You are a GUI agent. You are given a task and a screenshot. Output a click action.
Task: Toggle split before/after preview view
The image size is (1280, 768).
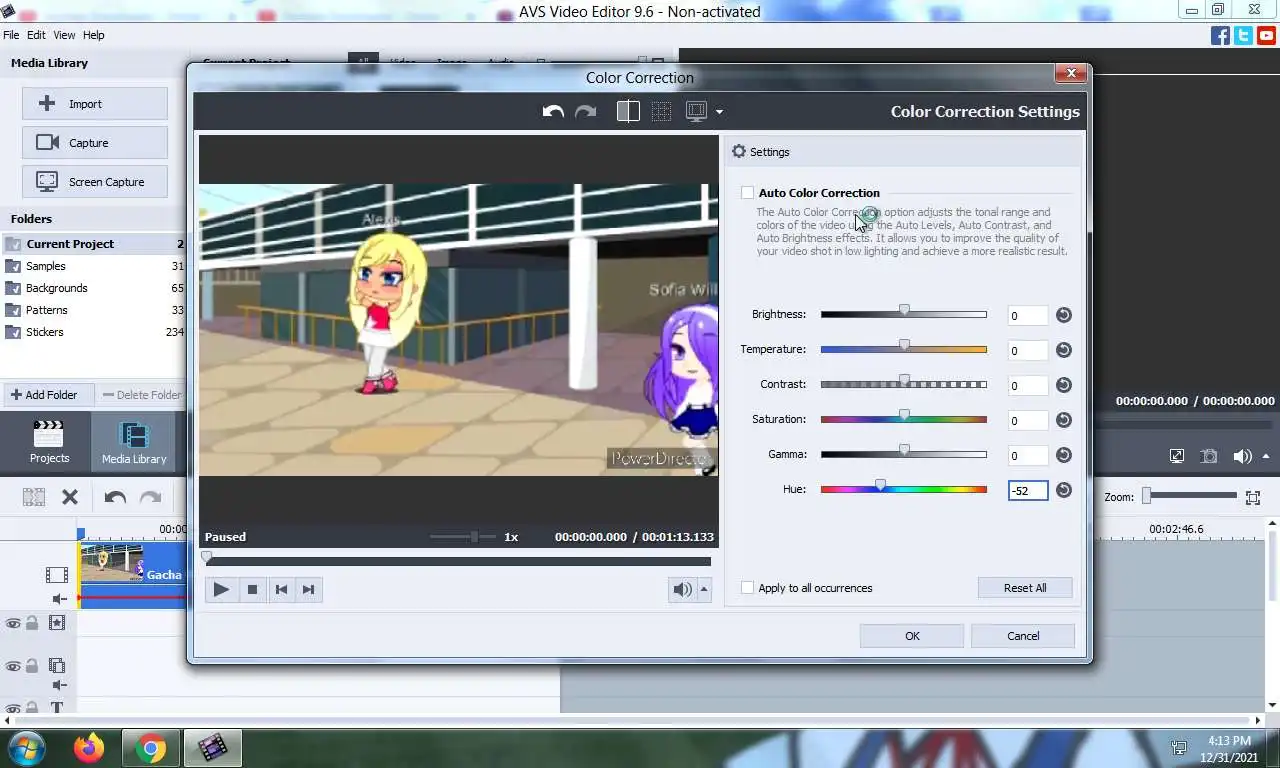tap(628, 112)
